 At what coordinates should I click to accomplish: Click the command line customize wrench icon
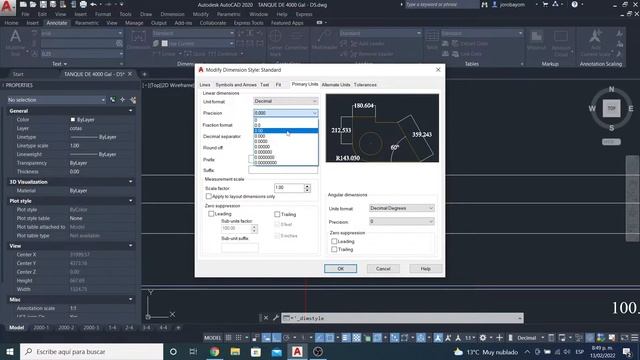[x=276, y=318]
